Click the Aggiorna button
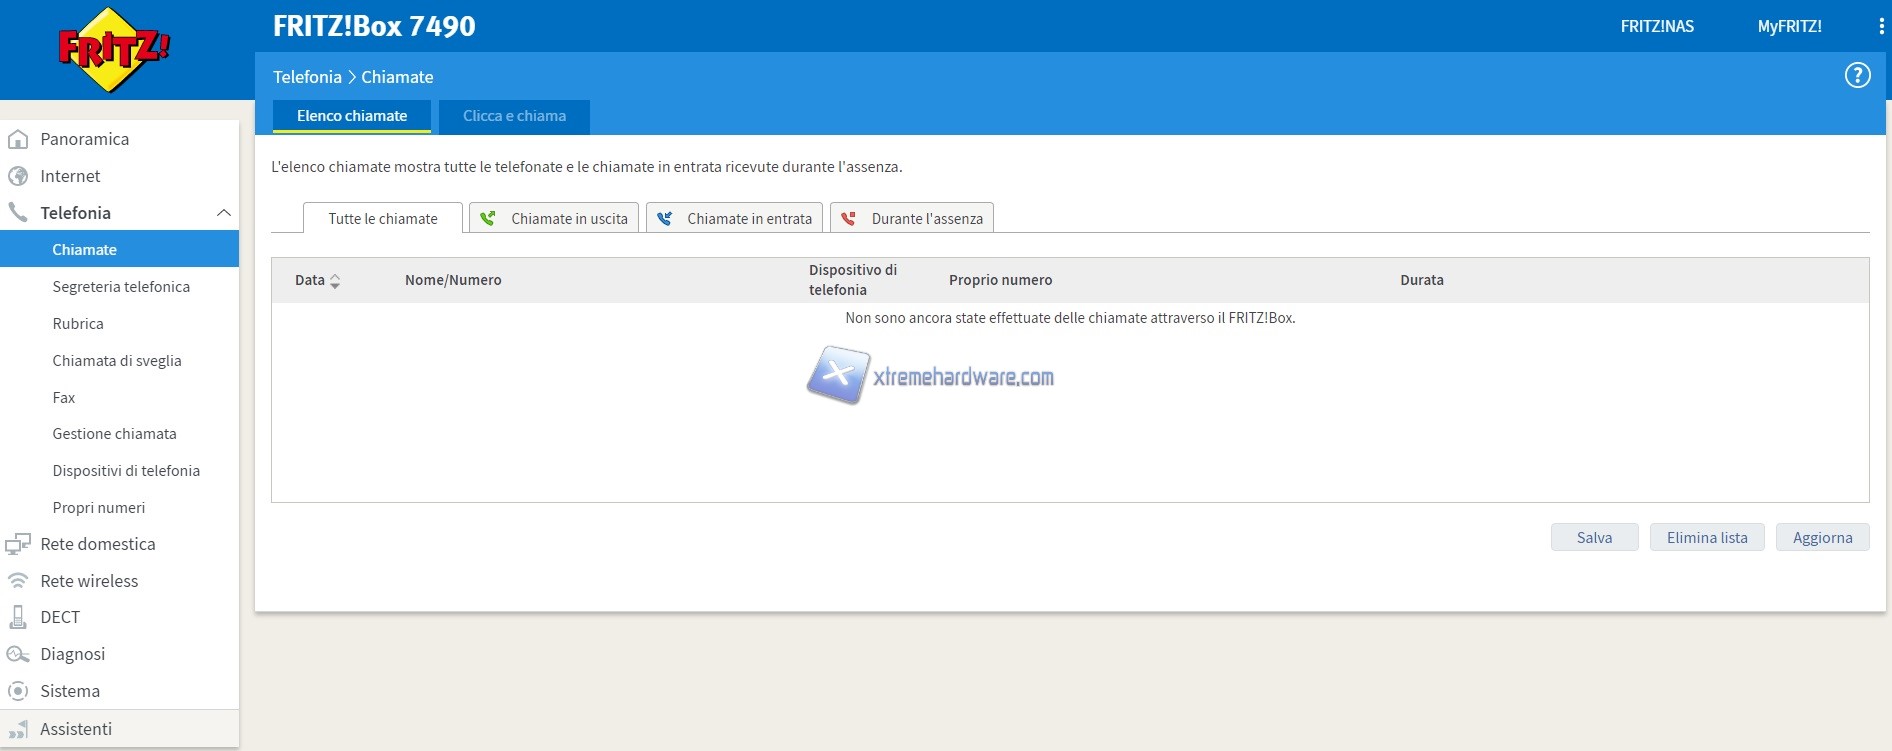The height and width of the screenshot is (751, 1892). point(1822,538)
